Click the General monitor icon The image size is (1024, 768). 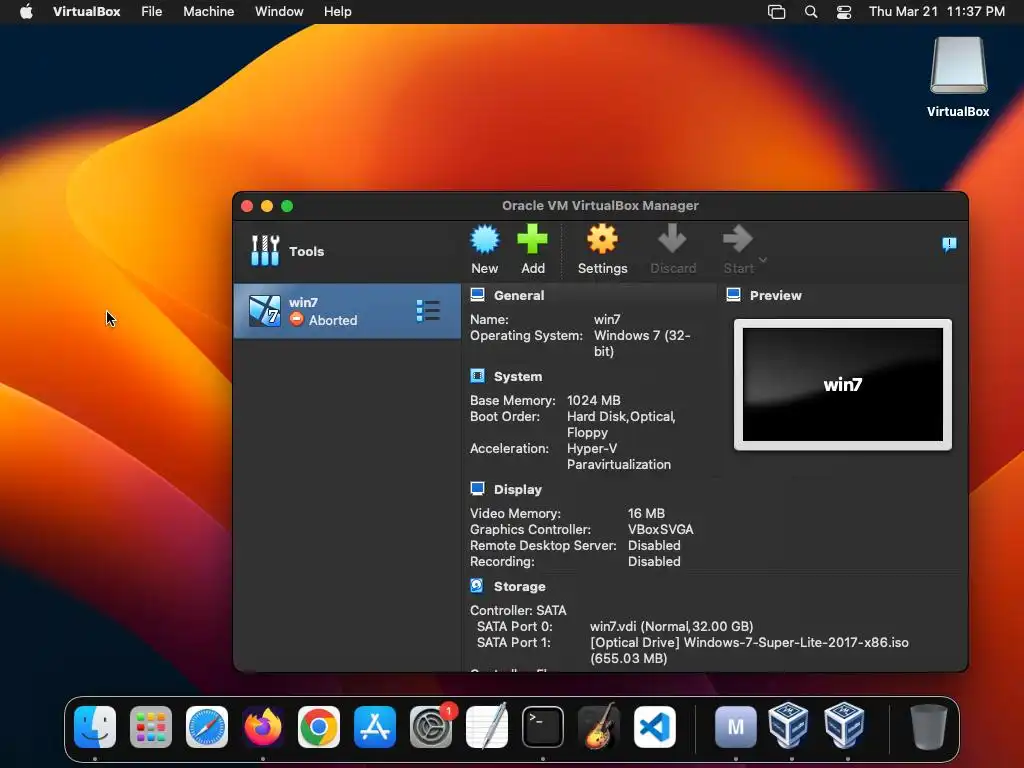pyautogui.click(x=477, y=295)
